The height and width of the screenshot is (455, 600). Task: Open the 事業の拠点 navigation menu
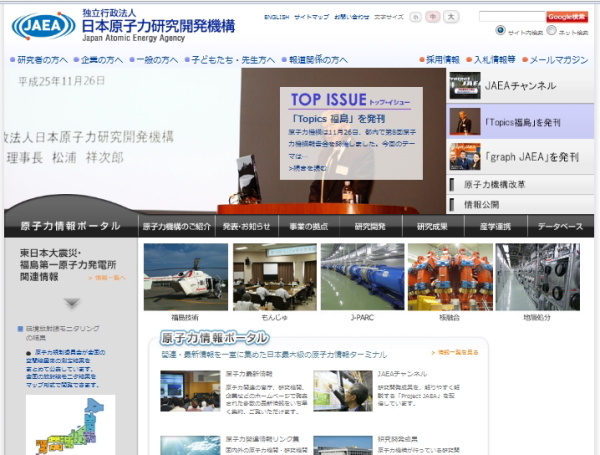click(x=310, y=227)
